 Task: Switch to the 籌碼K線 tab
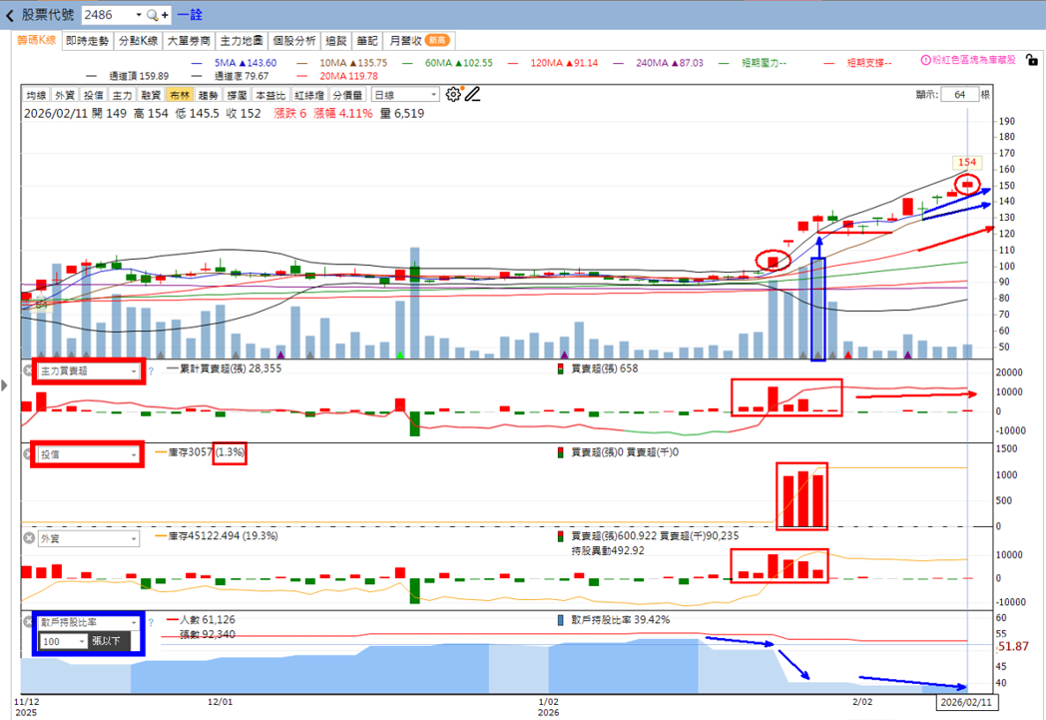coord(37,40)
